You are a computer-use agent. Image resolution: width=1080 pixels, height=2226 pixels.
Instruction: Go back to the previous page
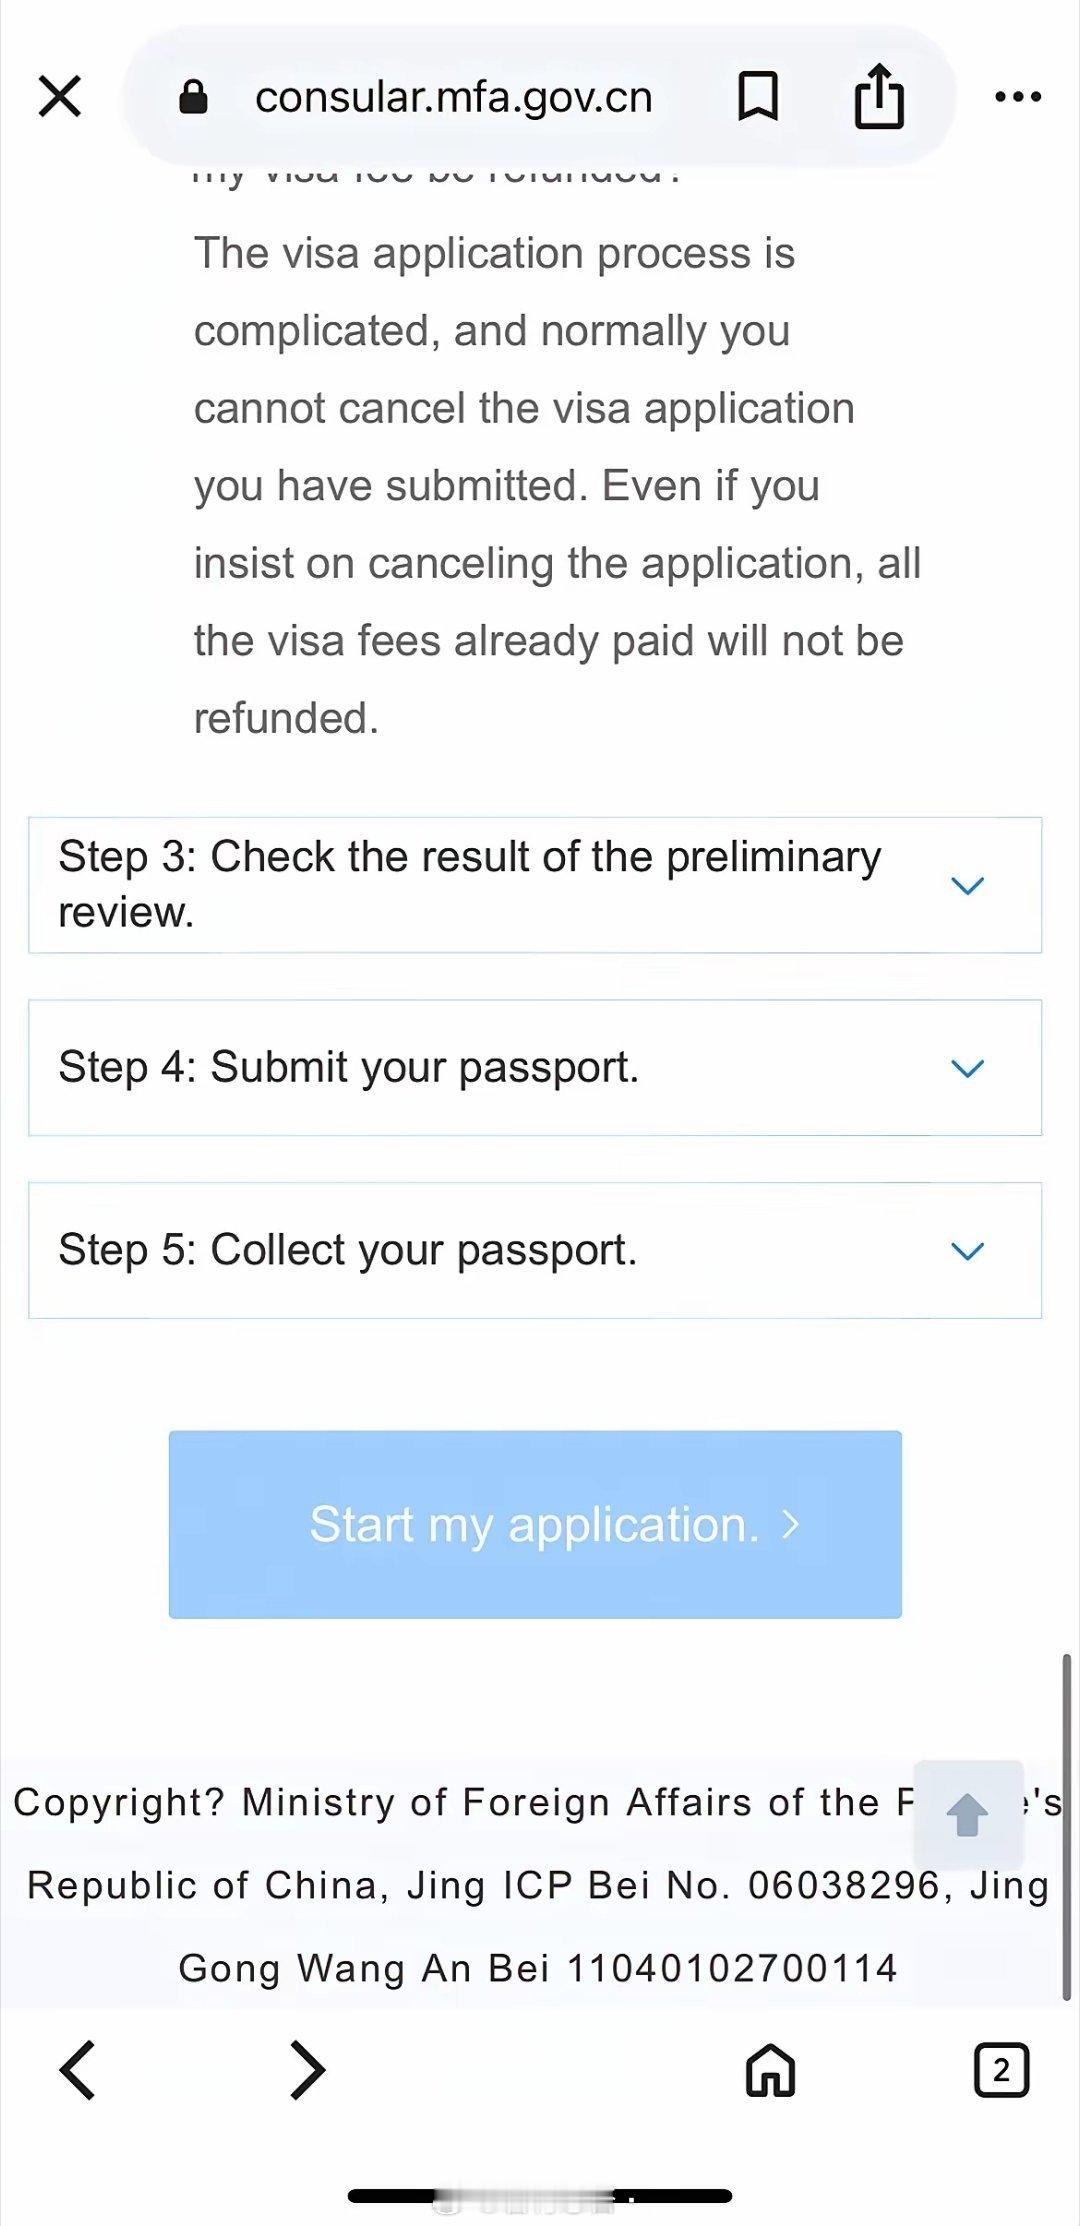point(78,2070)
